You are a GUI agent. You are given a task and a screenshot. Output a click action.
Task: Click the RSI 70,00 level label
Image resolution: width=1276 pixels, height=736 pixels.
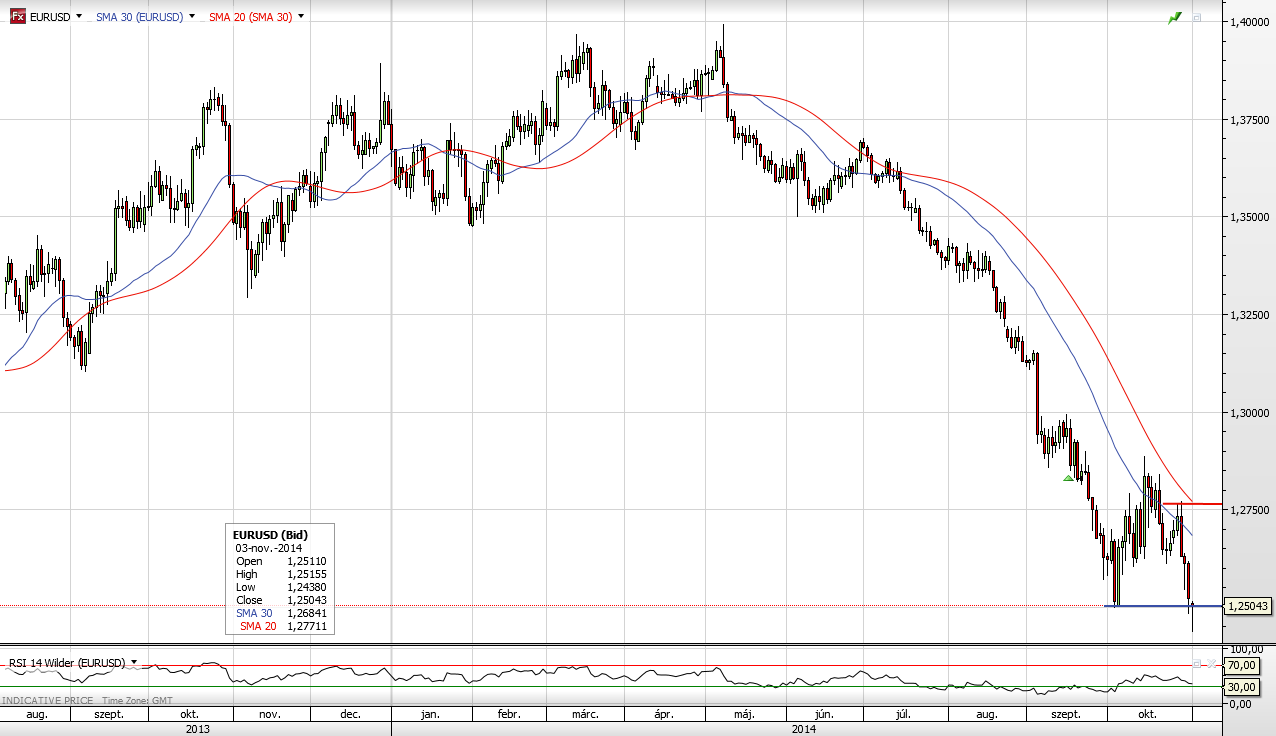(1241, 665)
